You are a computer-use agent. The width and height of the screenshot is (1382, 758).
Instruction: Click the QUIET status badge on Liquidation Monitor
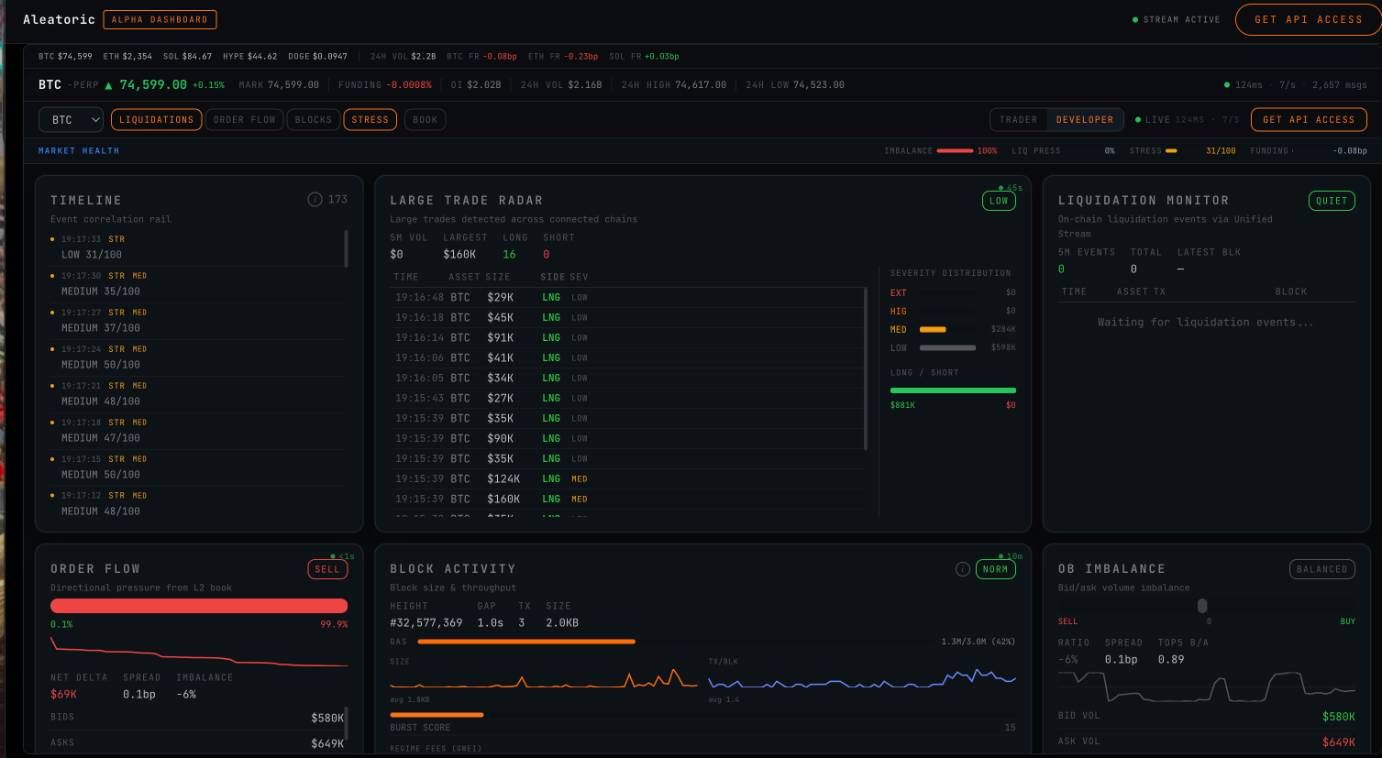click(1331, 201)
